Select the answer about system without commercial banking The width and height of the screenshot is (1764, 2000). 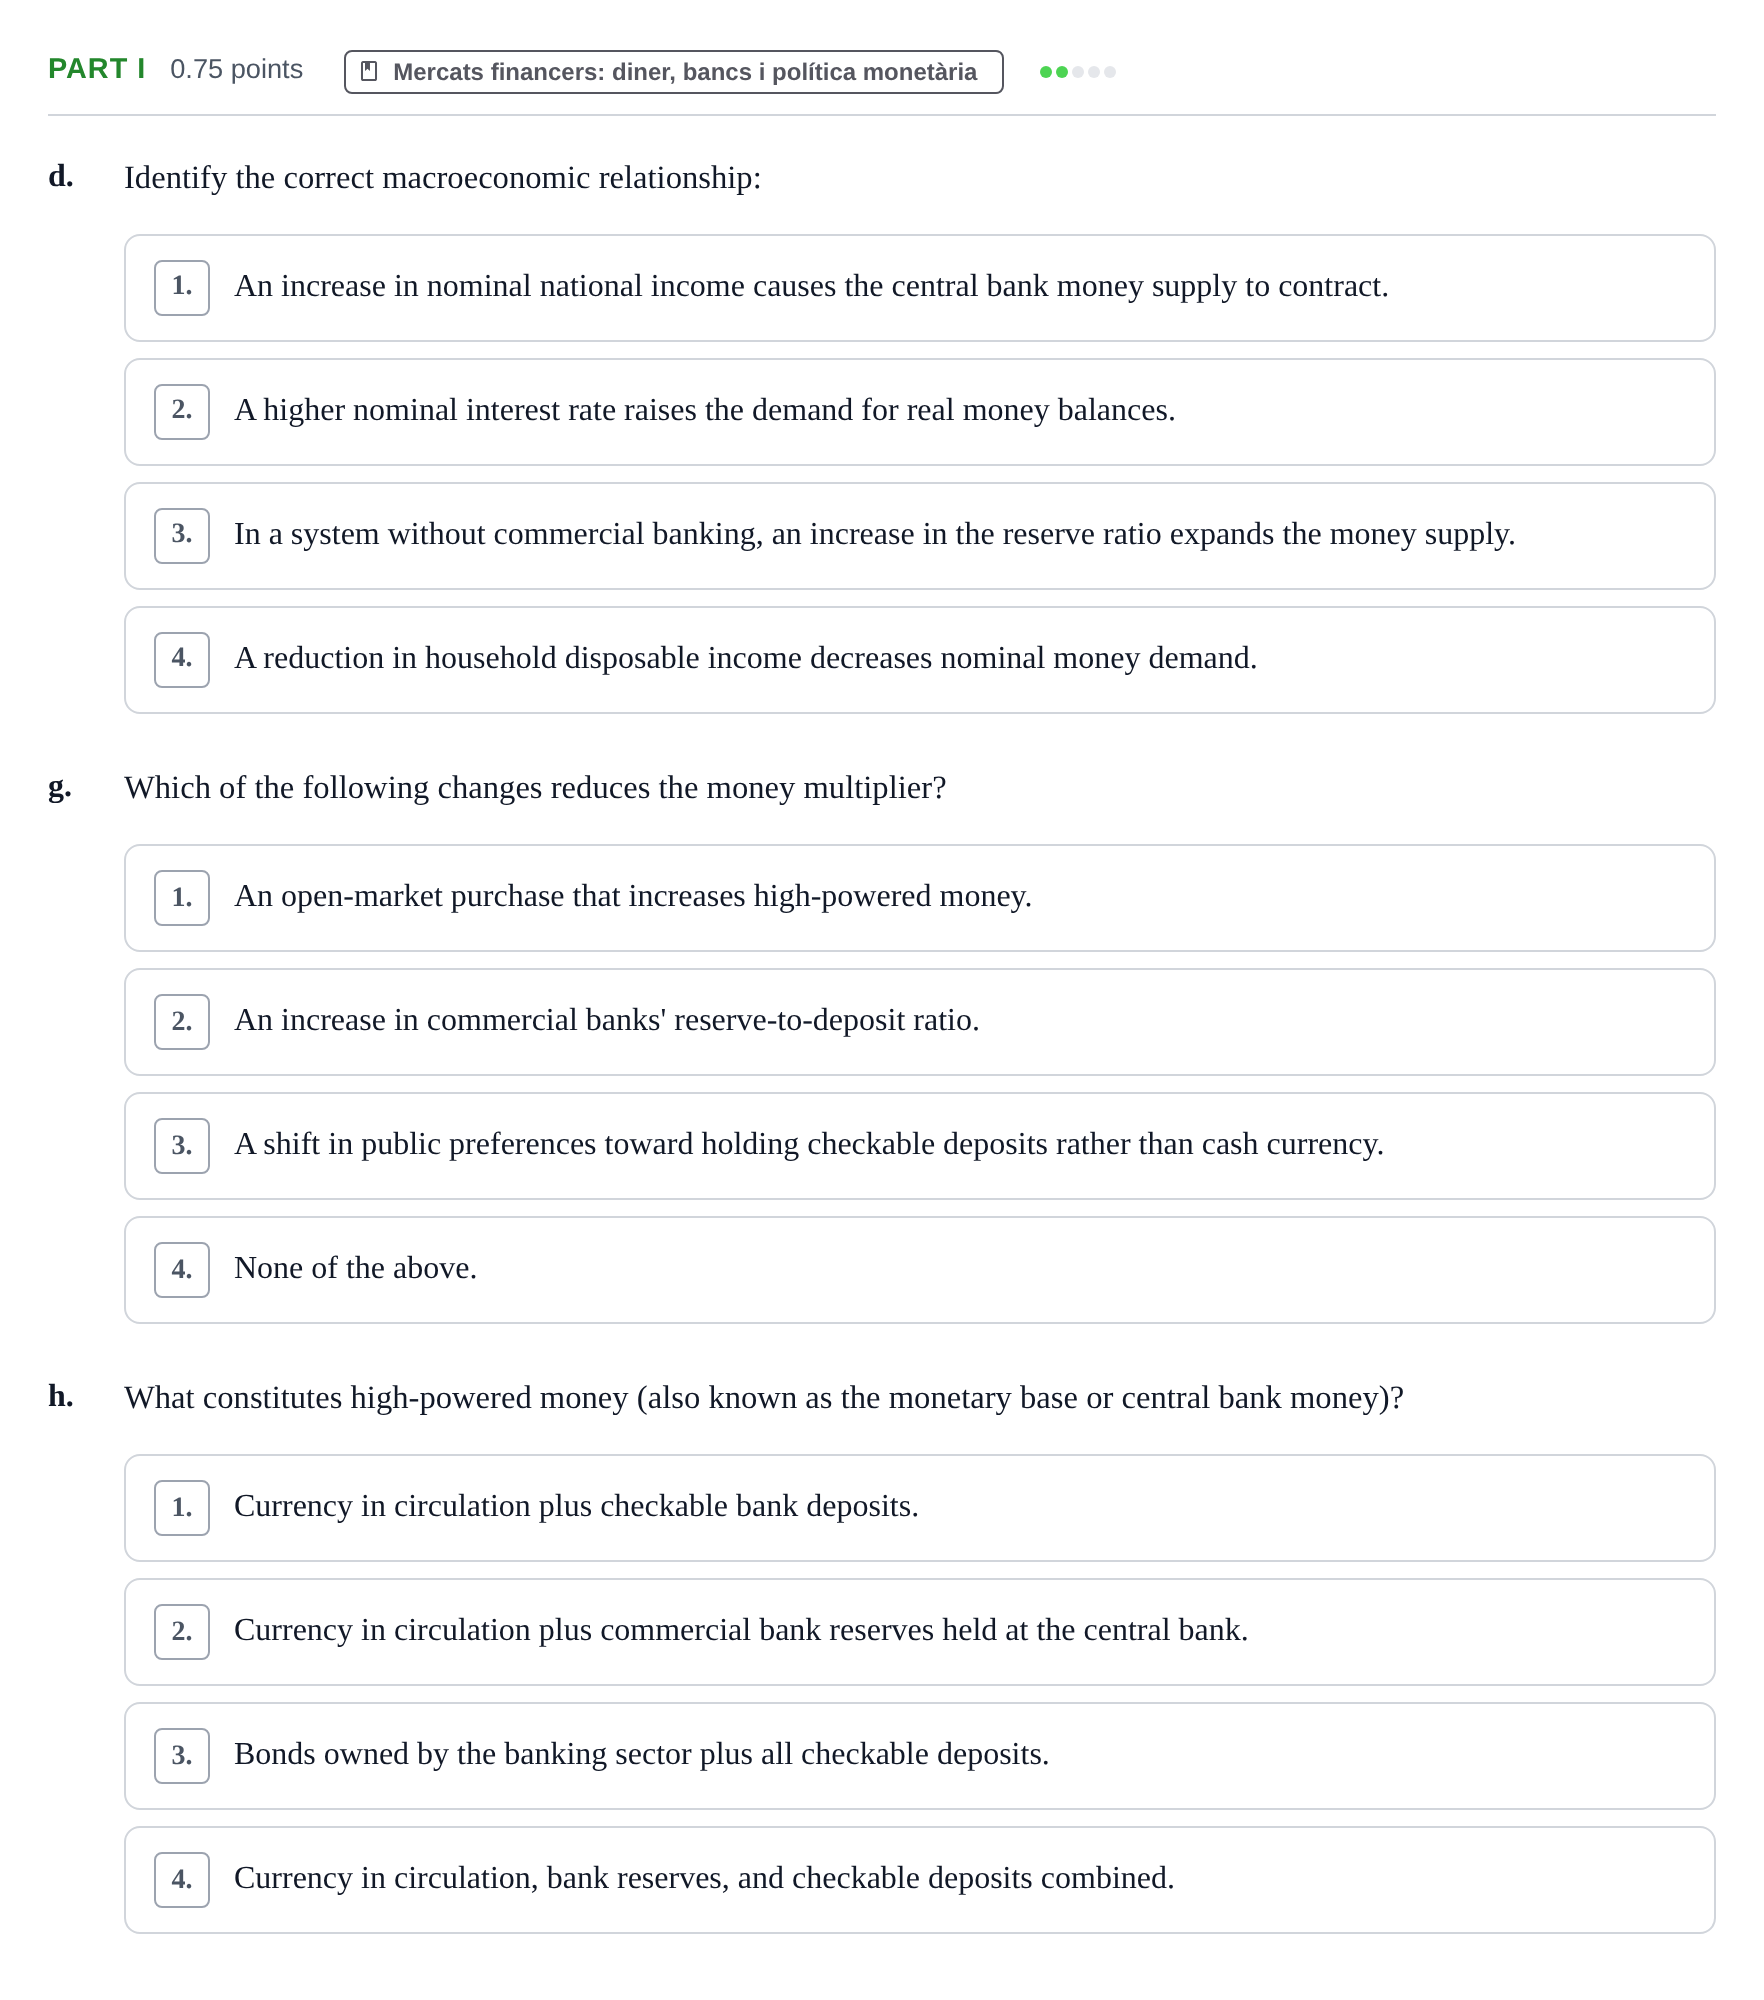pyautogui.click(x=919, y=536)
